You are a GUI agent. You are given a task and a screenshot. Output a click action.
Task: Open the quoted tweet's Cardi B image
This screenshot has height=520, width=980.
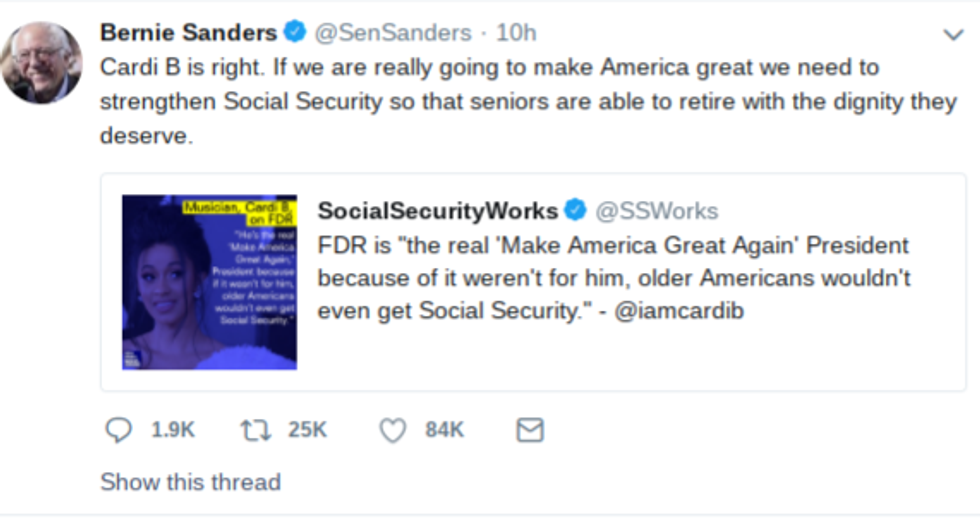click(x=209, y=282)
